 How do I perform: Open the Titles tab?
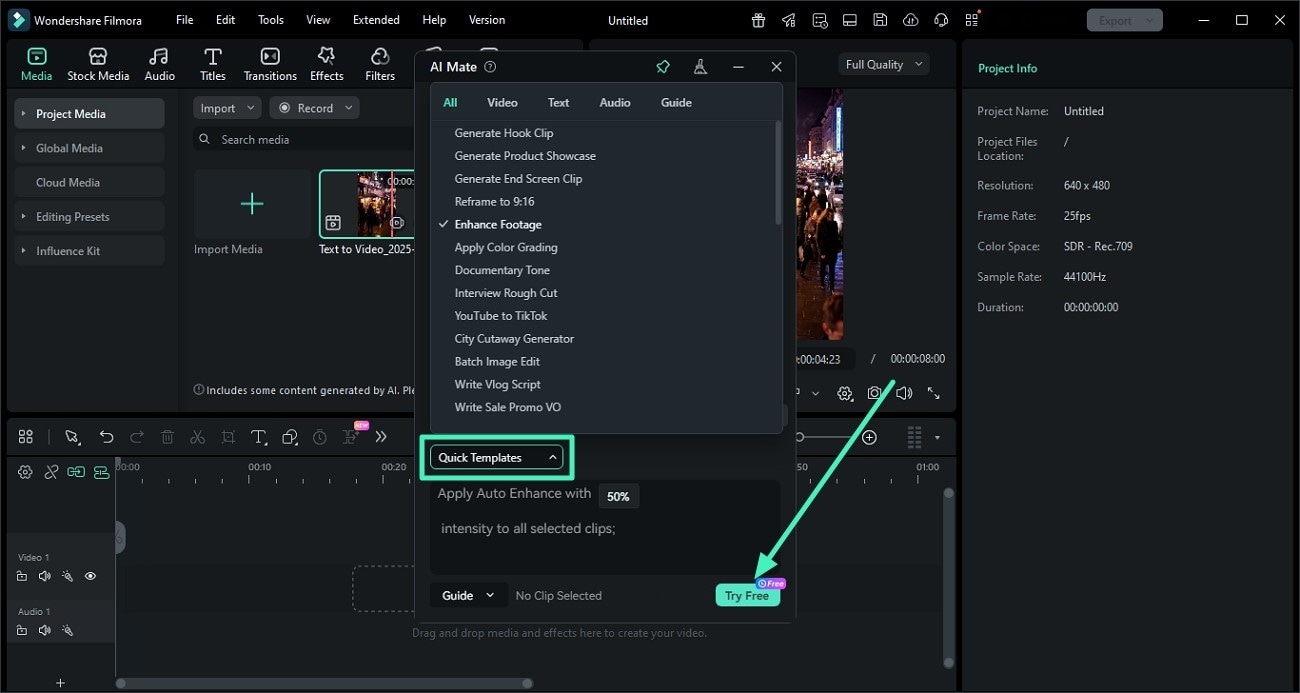coord(212,64)
